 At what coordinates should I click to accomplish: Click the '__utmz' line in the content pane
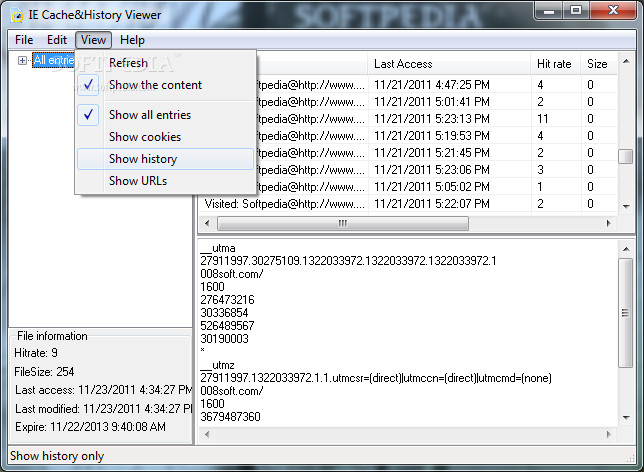[x=217, y=365]
